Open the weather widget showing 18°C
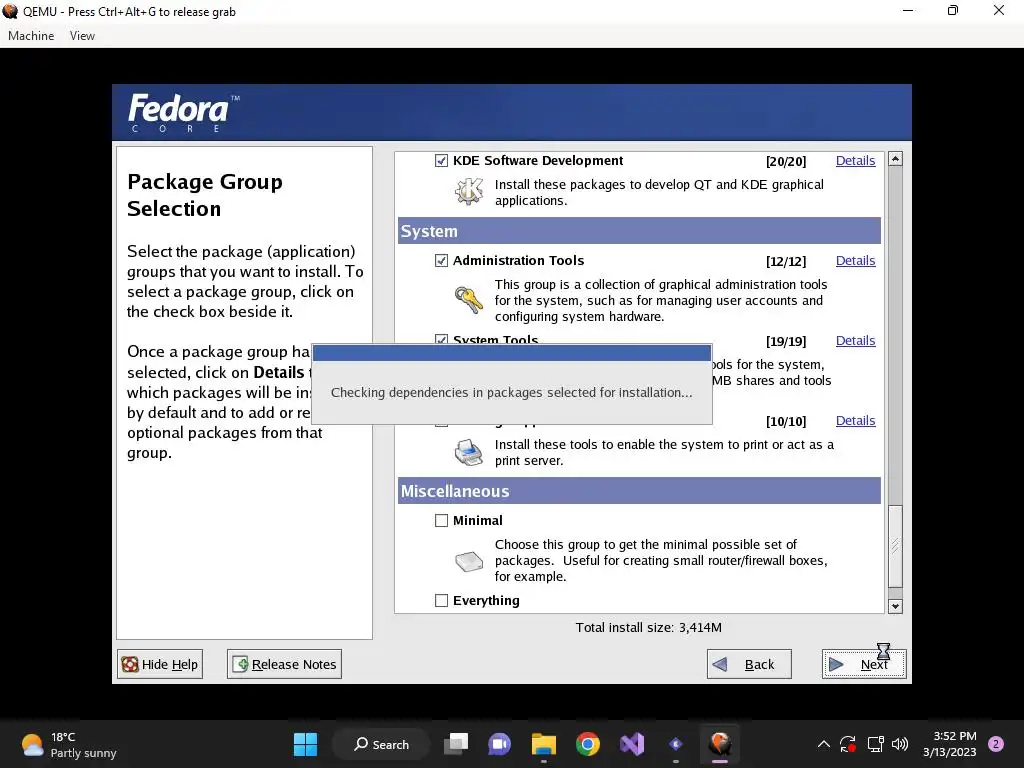The width and height of the screenshot is (1024, 768). tap(69, 744)
